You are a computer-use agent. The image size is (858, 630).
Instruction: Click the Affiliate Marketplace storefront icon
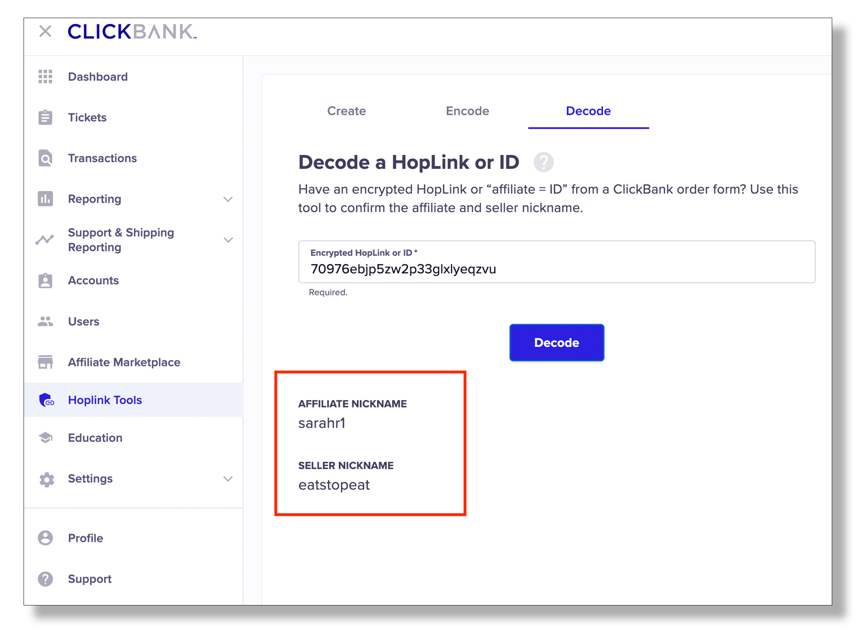click(45, 362)
